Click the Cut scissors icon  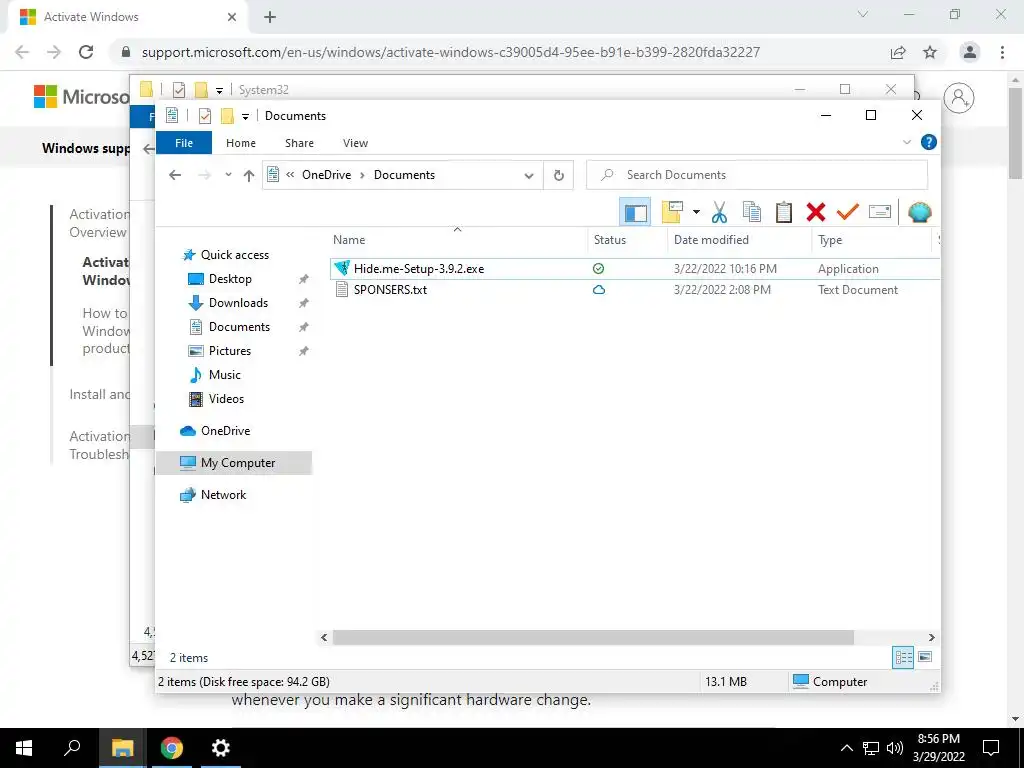719,212
